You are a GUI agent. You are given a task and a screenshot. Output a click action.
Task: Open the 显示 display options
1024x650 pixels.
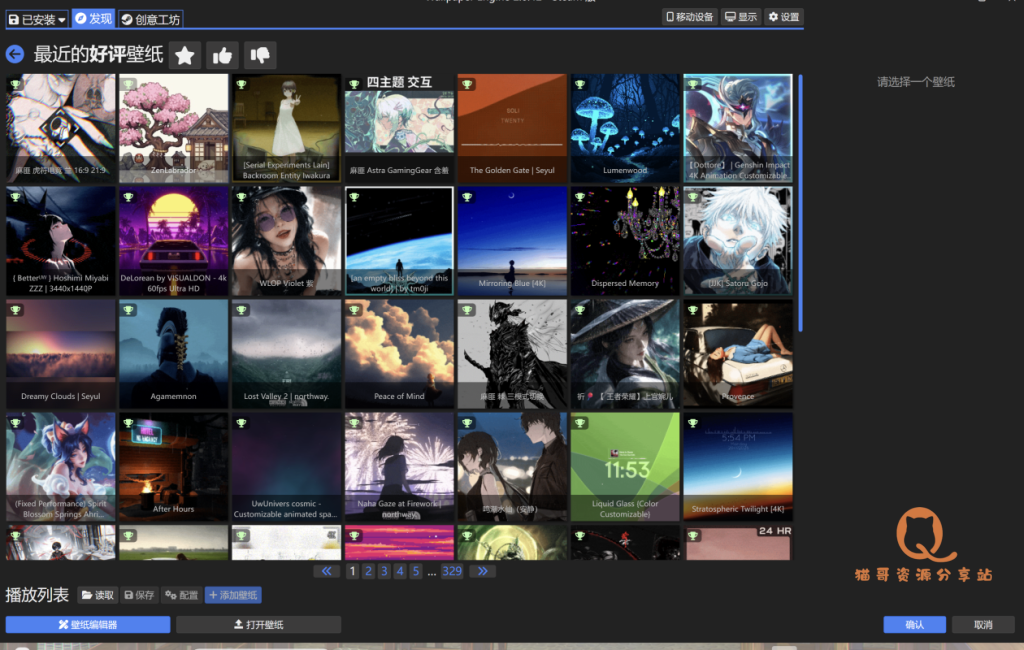[x=741, y=17]
